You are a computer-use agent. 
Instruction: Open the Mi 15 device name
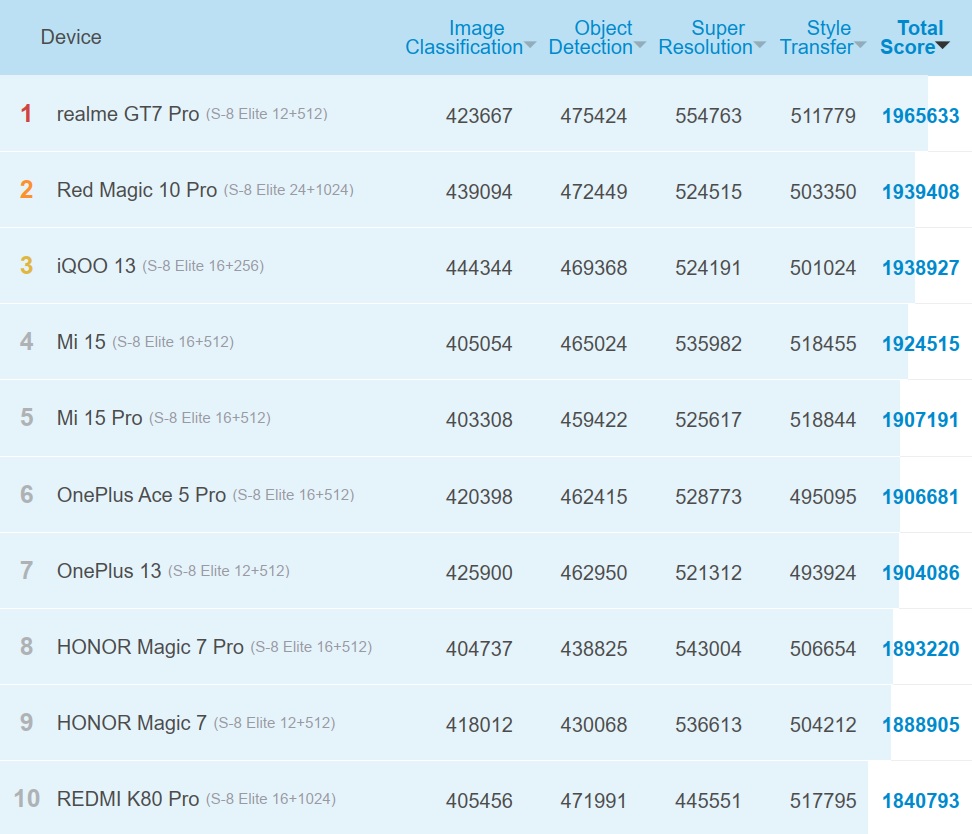pos(81,342)
